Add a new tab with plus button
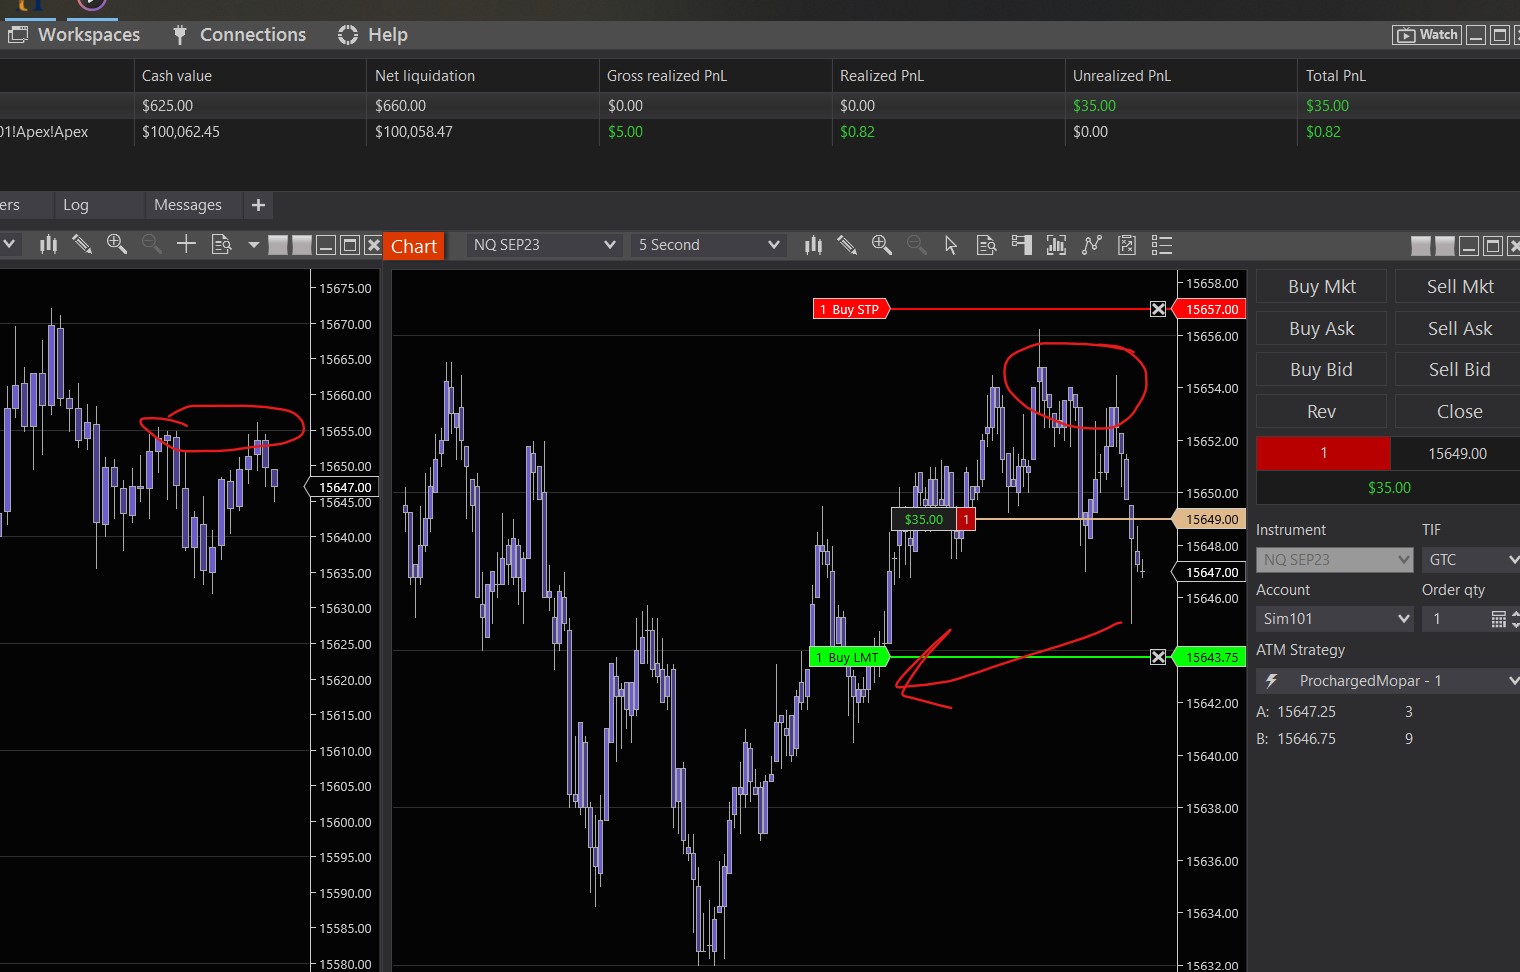1520x972 pixels. pos(258,205)
